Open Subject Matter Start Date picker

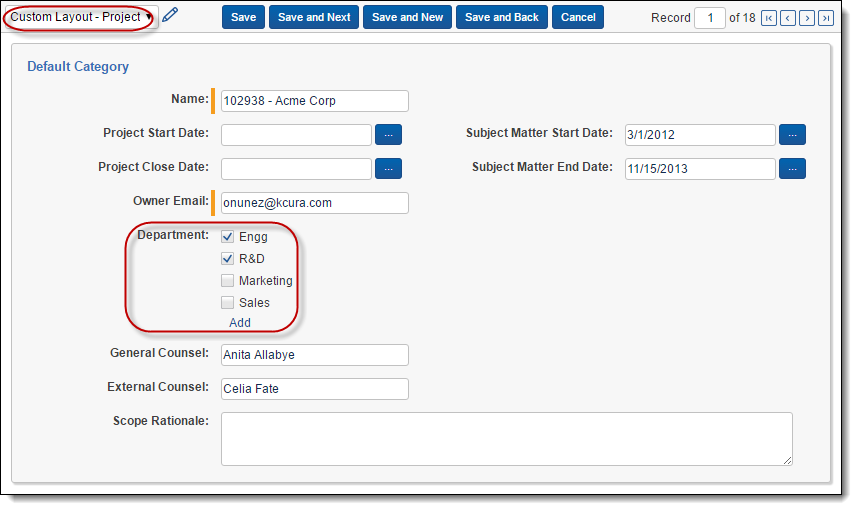click(792, 135)
